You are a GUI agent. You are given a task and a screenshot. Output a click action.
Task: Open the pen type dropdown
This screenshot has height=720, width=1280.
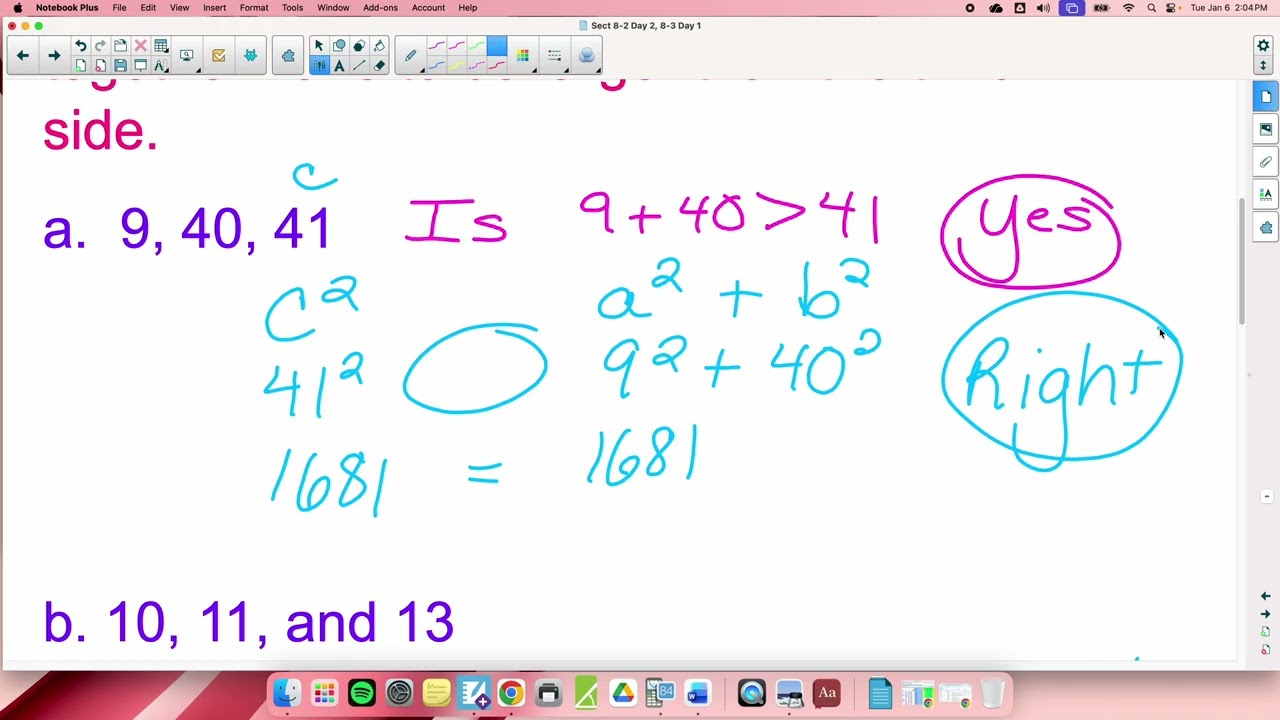point(410,55)
